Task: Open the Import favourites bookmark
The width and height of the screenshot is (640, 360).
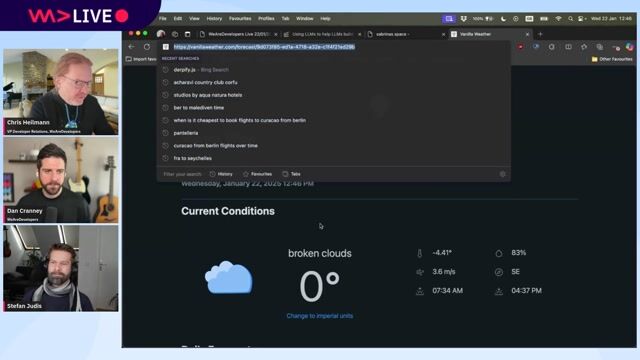Action: point(141,59)
